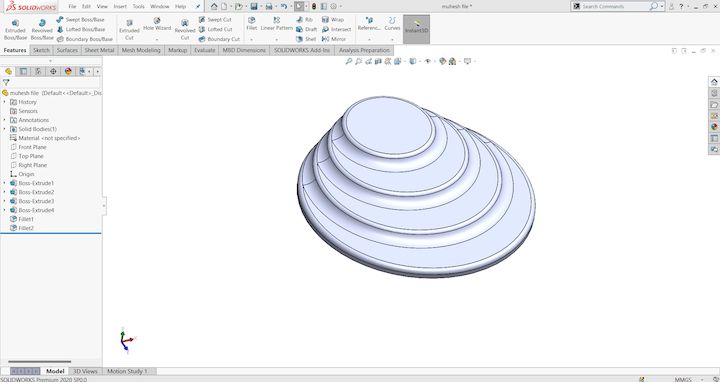Click the feature tree filter icon
The height and width of the screenshot is (382, 720).
click(x=6, y=83)
